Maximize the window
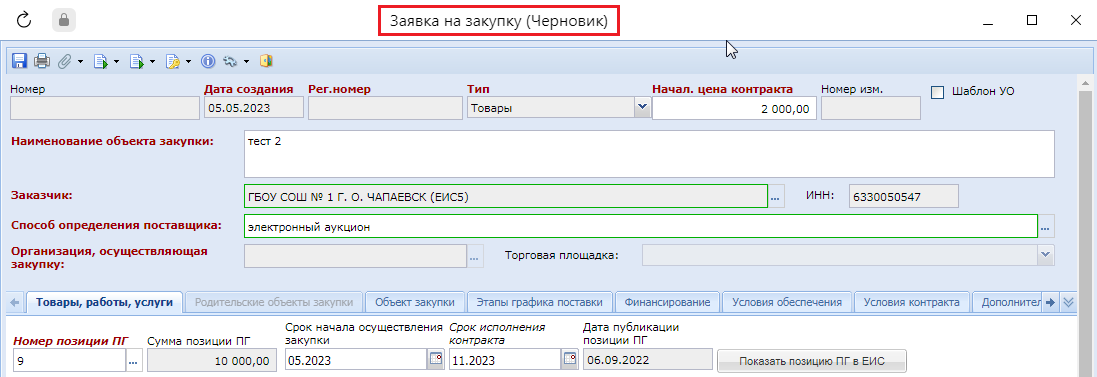 coord(1031,20)
